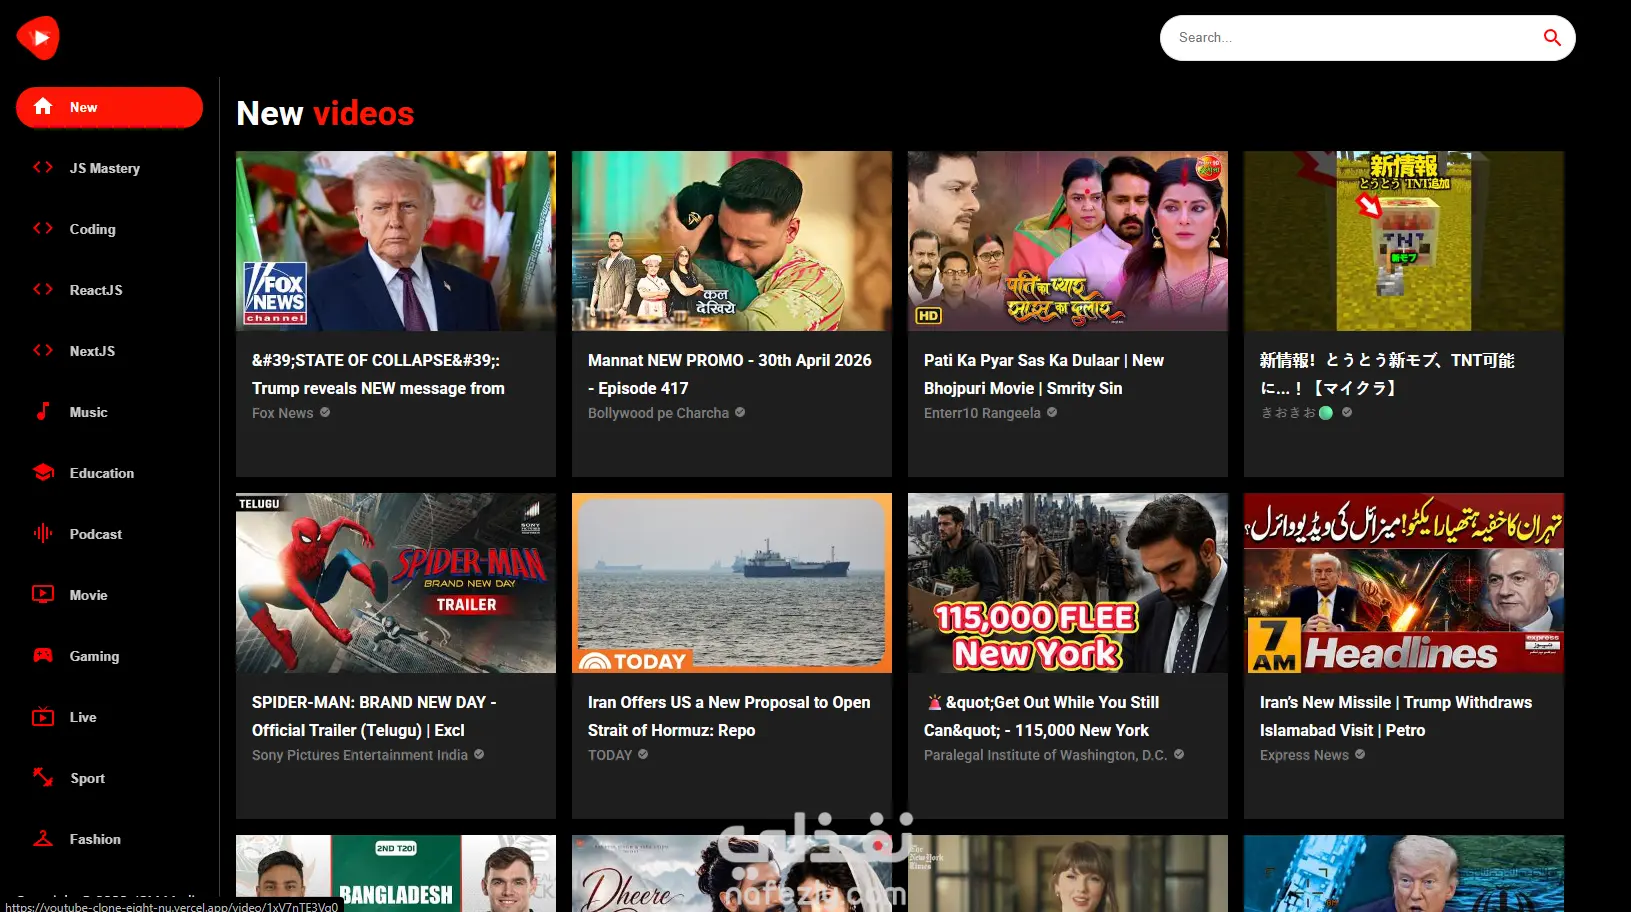The width and height of the screenshot is (1631, 912).
Task: Click the Fashion hanger icon
Action: click(x=43, y=839)
